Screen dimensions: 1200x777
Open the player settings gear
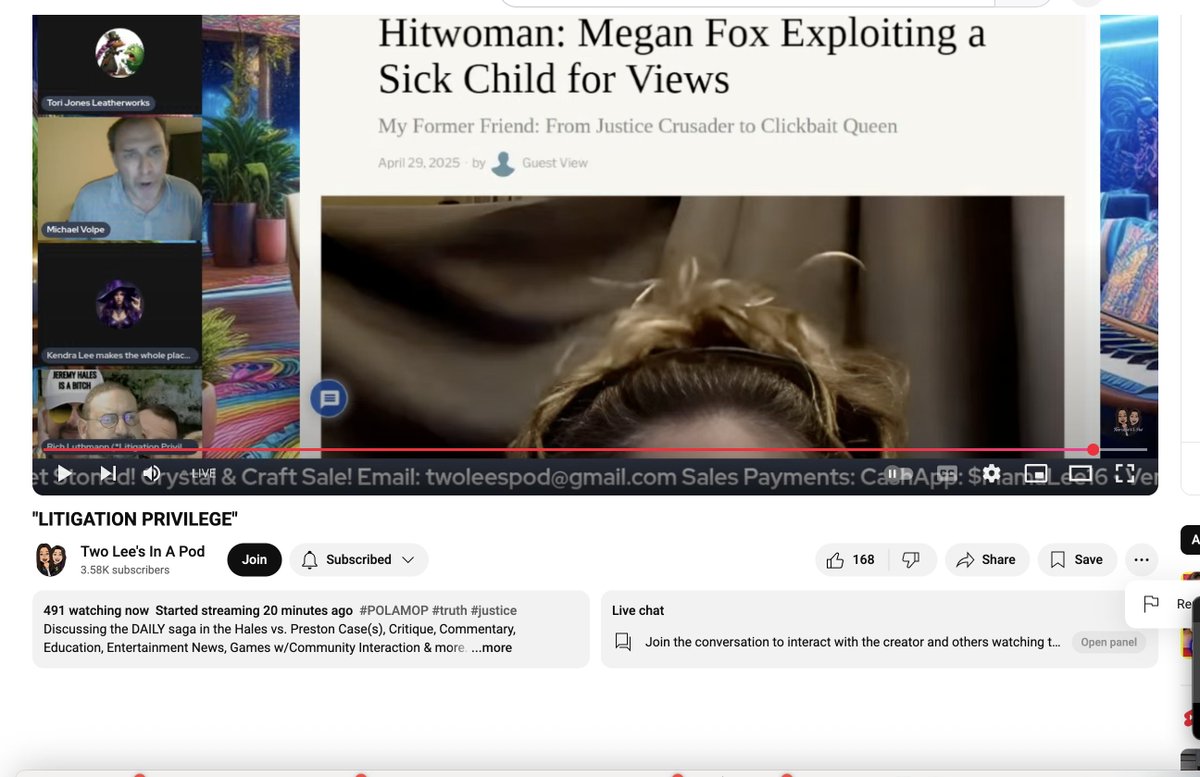[991, 473]
